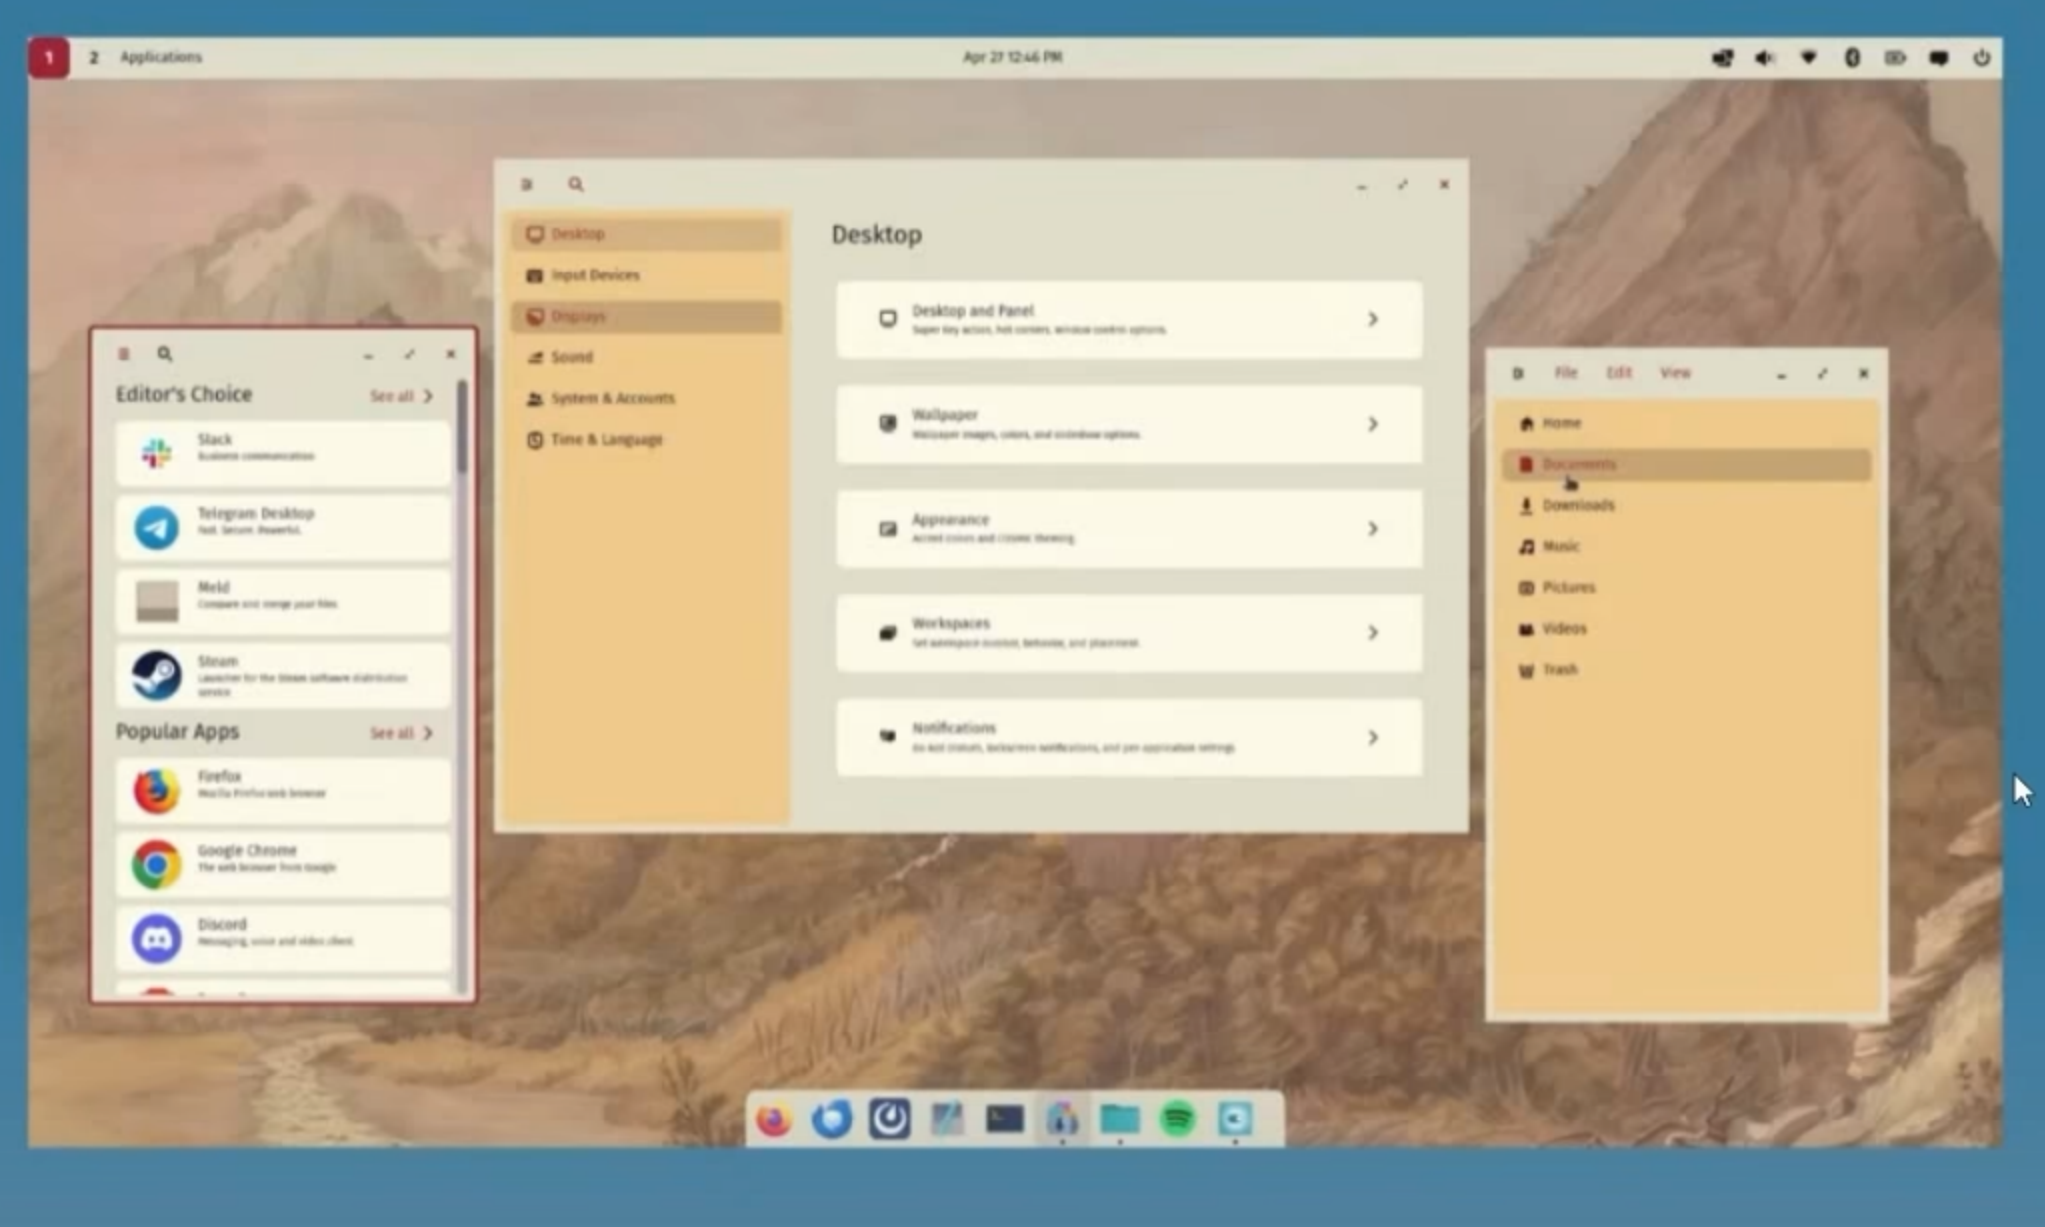Open Time & Language settings
Viewport: 2045px width, 1227px height.
tap(606, 439)
